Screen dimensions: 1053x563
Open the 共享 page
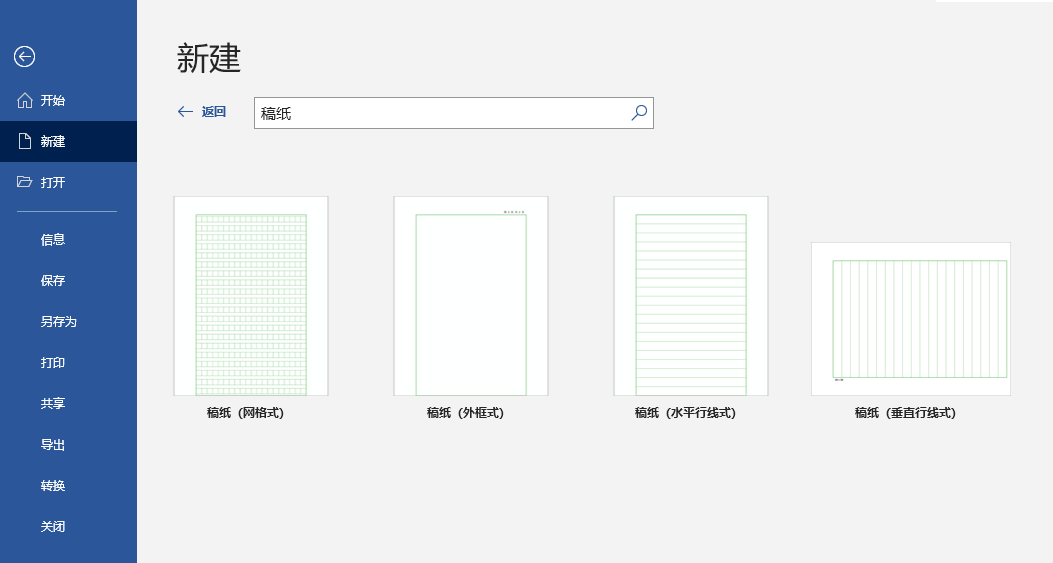(x=68, y=403)
